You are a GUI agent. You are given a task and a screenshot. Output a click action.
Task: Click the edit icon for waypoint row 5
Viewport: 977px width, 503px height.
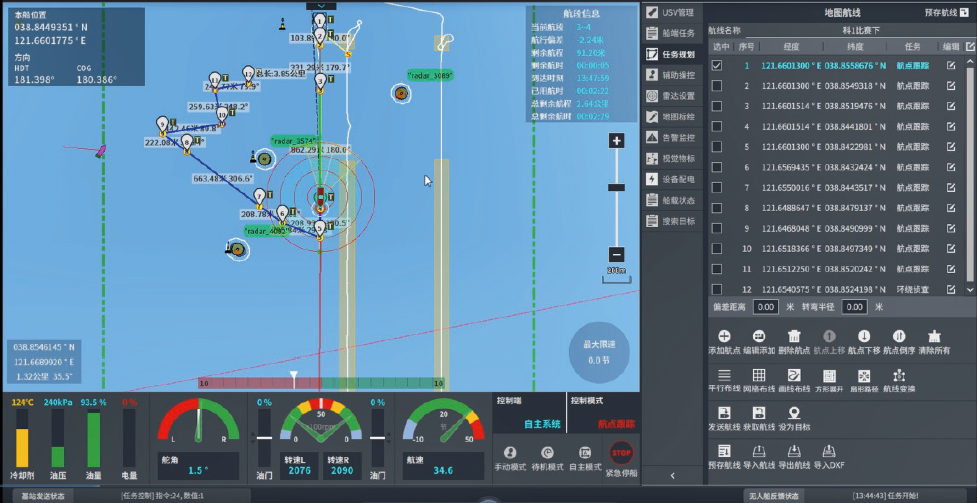[x=951, y=147]
